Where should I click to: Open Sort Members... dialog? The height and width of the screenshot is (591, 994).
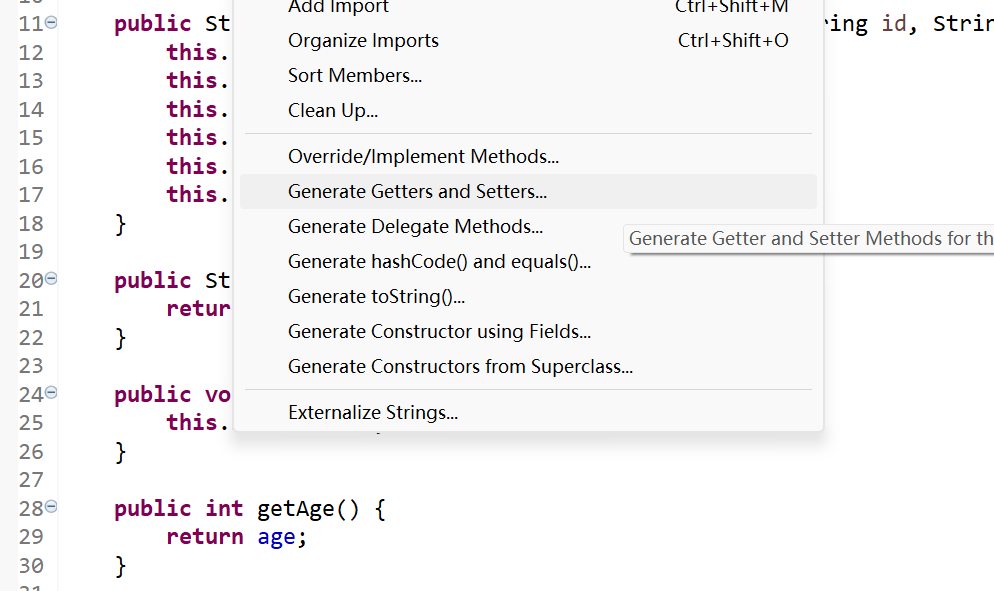pos(355,75)
